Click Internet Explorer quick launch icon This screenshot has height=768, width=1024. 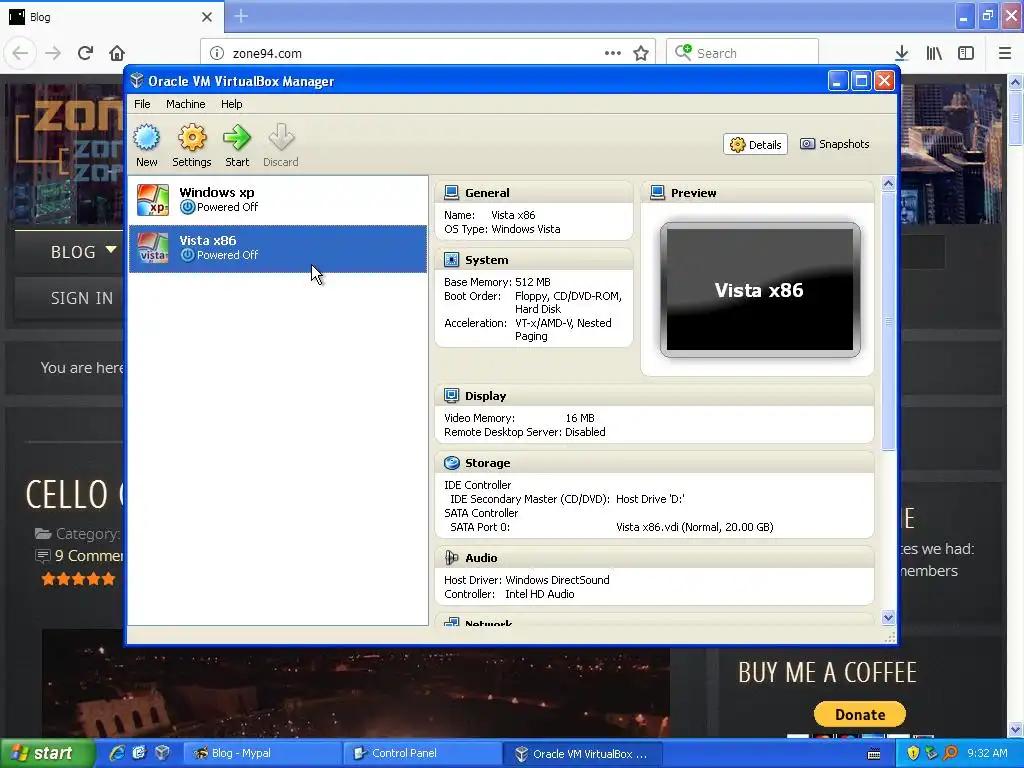[x=117, y=754]
